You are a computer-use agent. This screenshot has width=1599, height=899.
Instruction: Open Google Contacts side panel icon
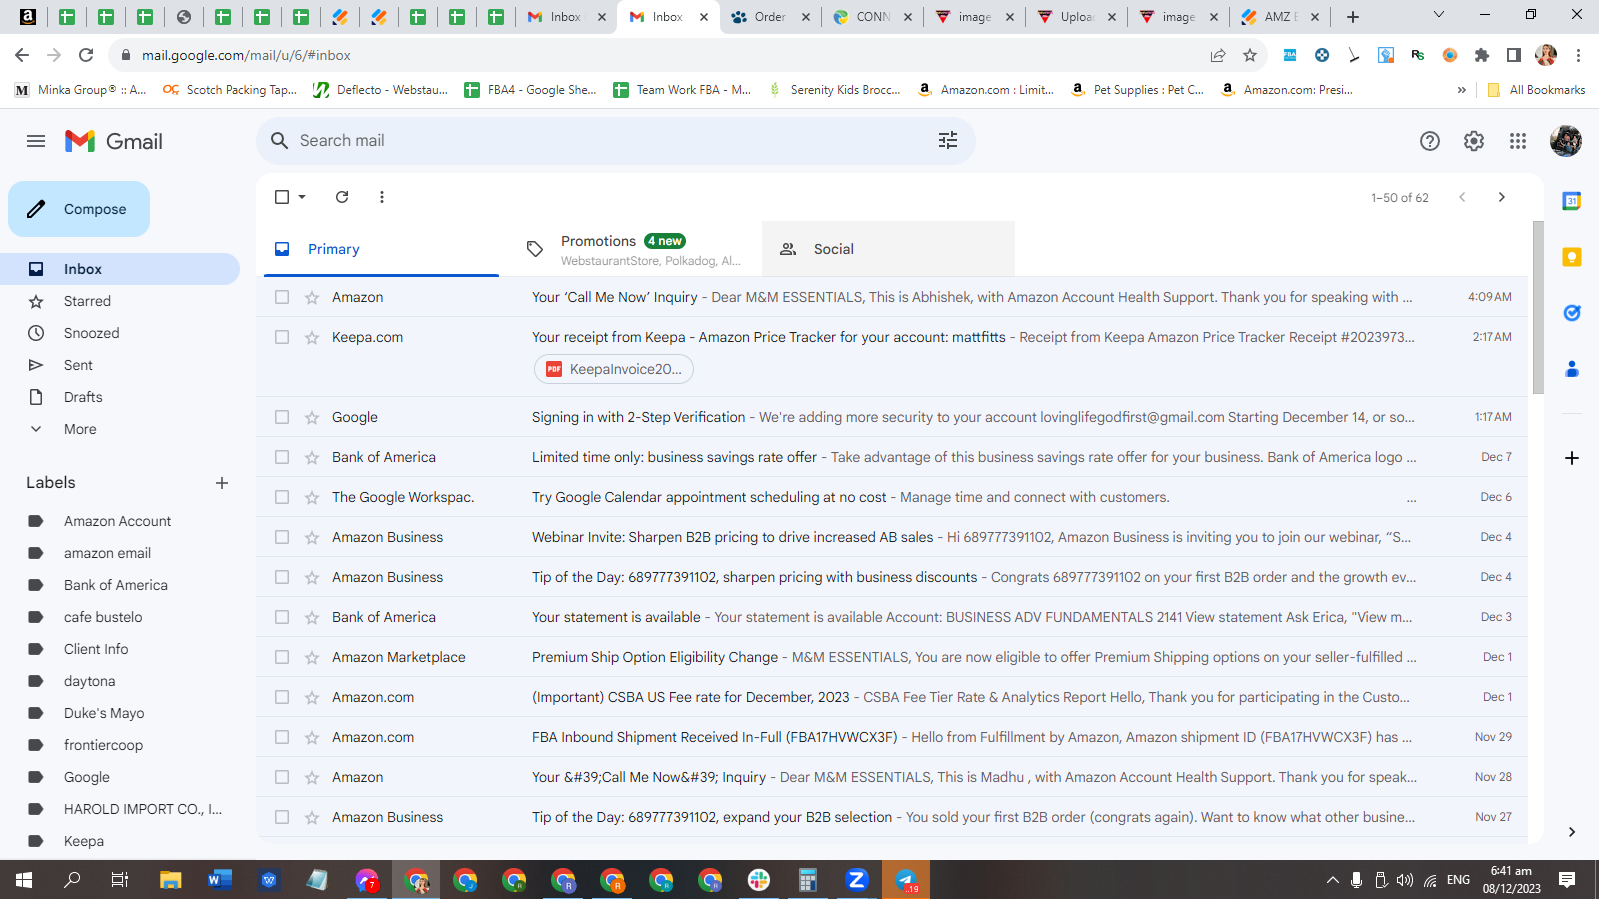coord(1572,369)
